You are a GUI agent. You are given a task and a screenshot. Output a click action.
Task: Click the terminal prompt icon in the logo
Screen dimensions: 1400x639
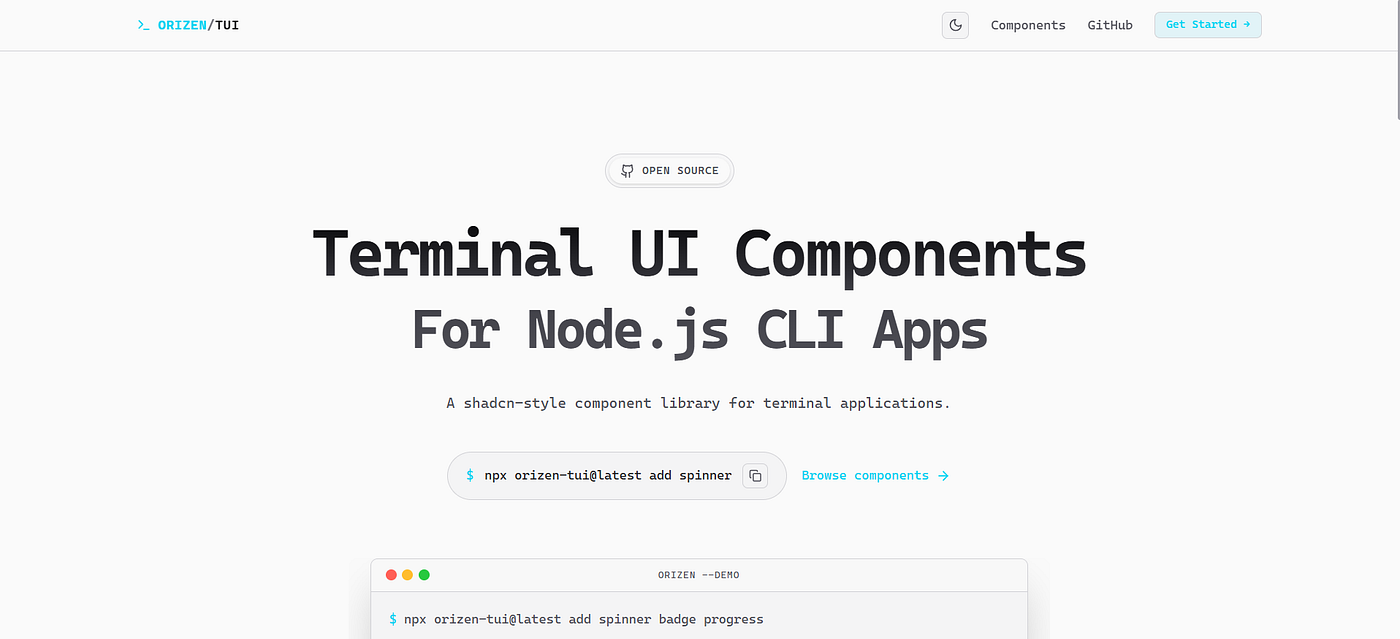143,25
